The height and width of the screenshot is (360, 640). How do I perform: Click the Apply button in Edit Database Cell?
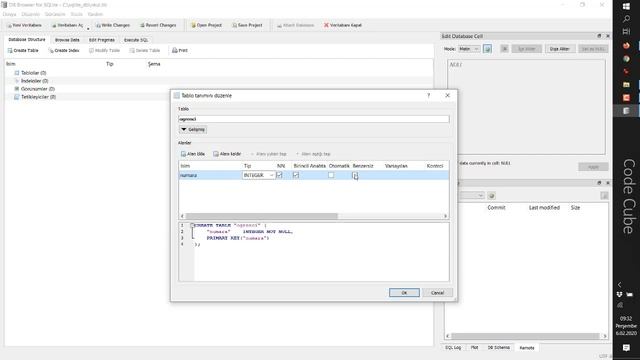593,167
